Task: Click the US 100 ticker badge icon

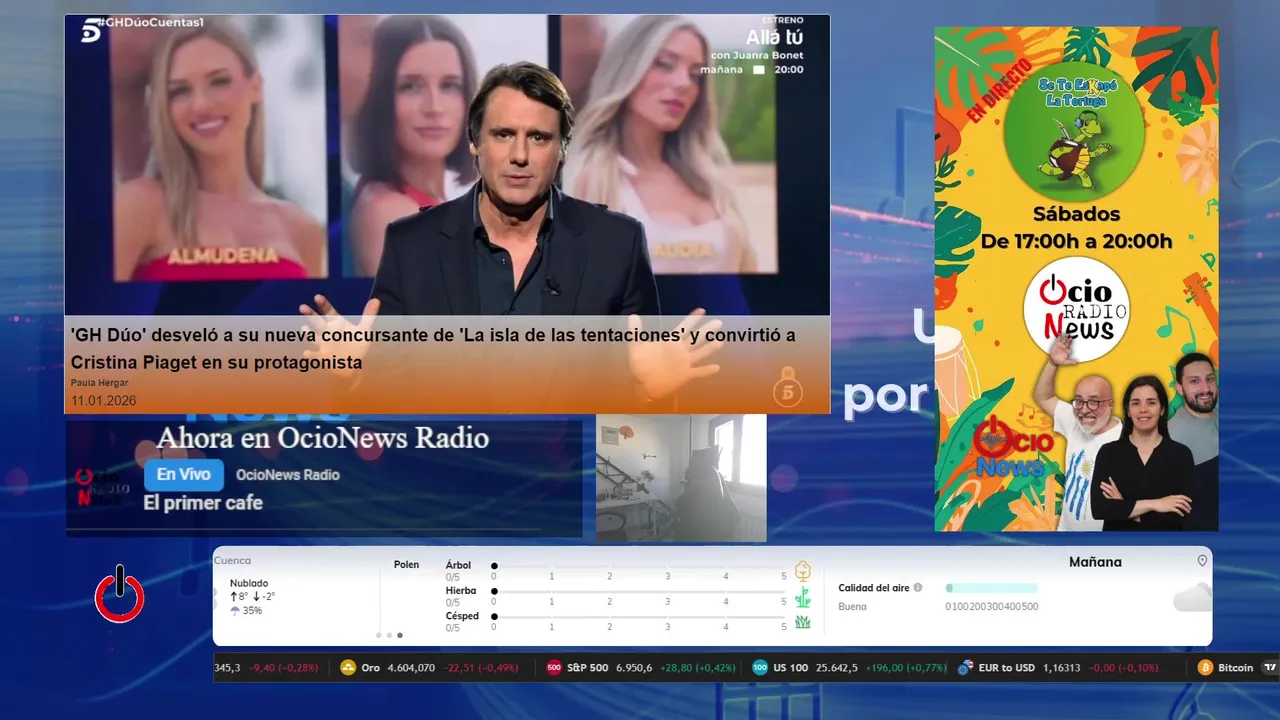Action: pos(760,668)
